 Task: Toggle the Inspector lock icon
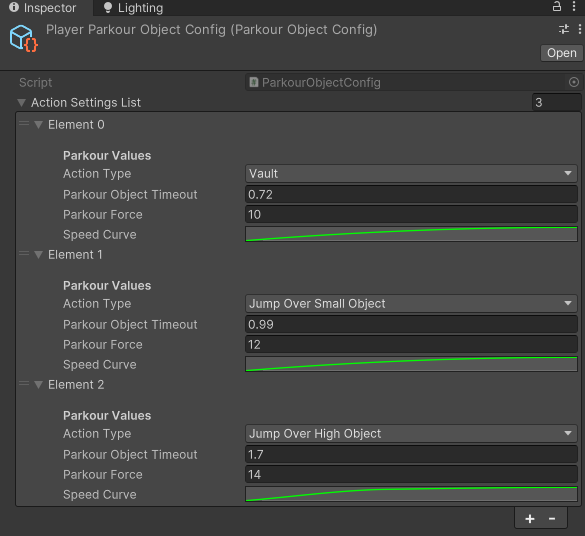[x=557, y=6]
